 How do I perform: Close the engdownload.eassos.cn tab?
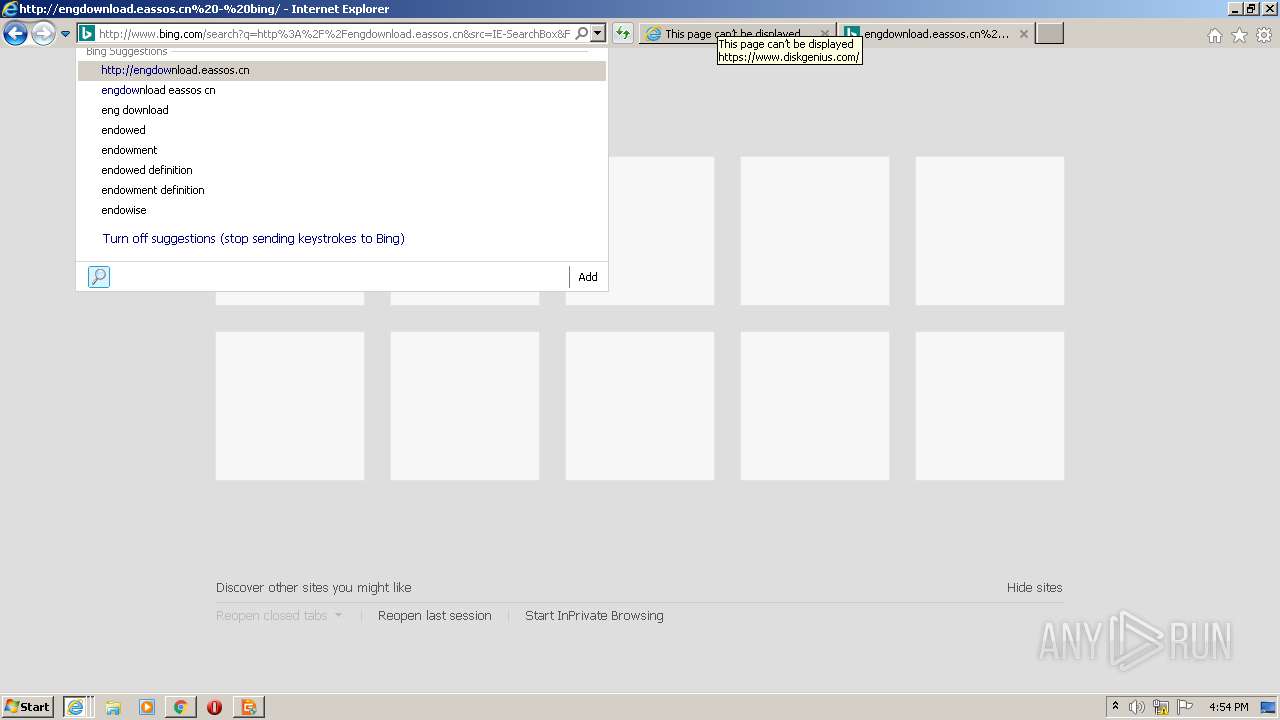tap(1023, 34)
